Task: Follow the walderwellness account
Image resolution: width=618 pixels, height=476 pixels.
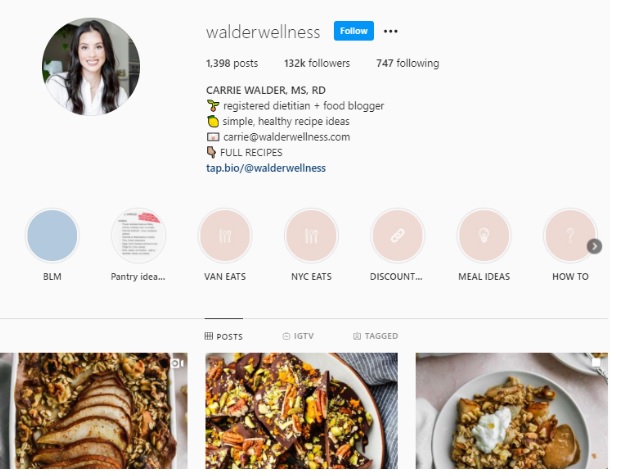Action: pos(354,31)
